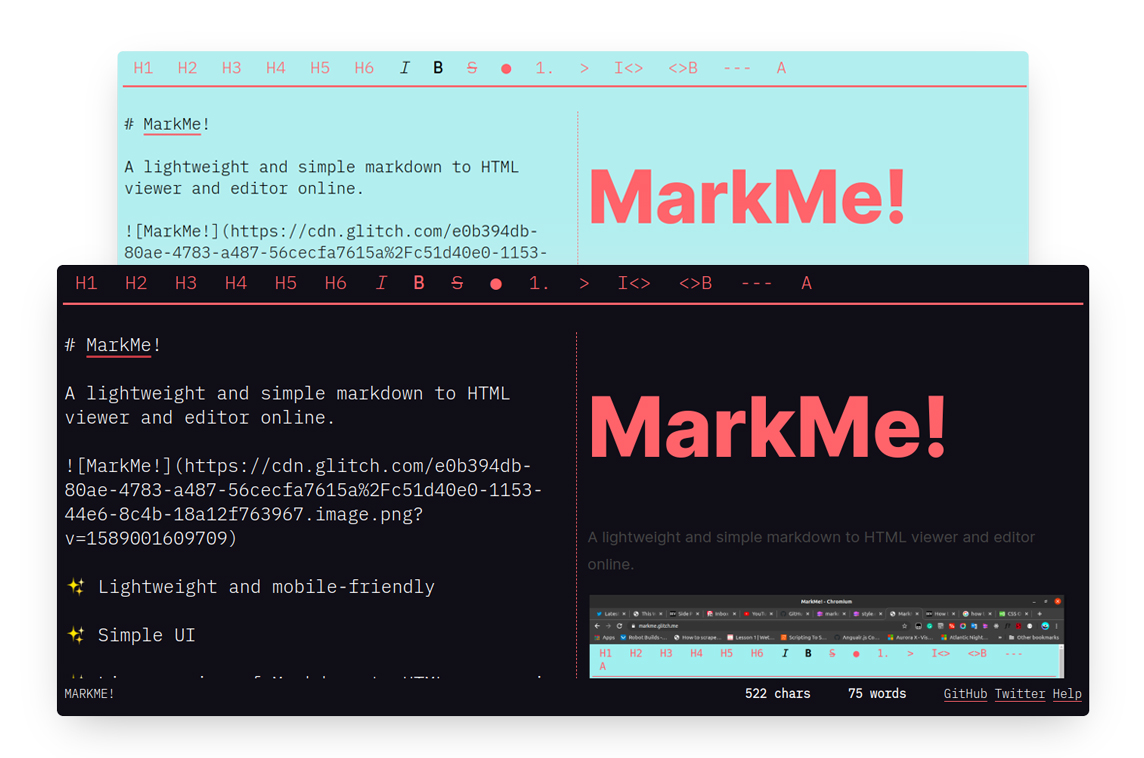This screenshot has height=758, width=1144.
Task: Open the GitHub link in footer
Action: coord(965,694)
